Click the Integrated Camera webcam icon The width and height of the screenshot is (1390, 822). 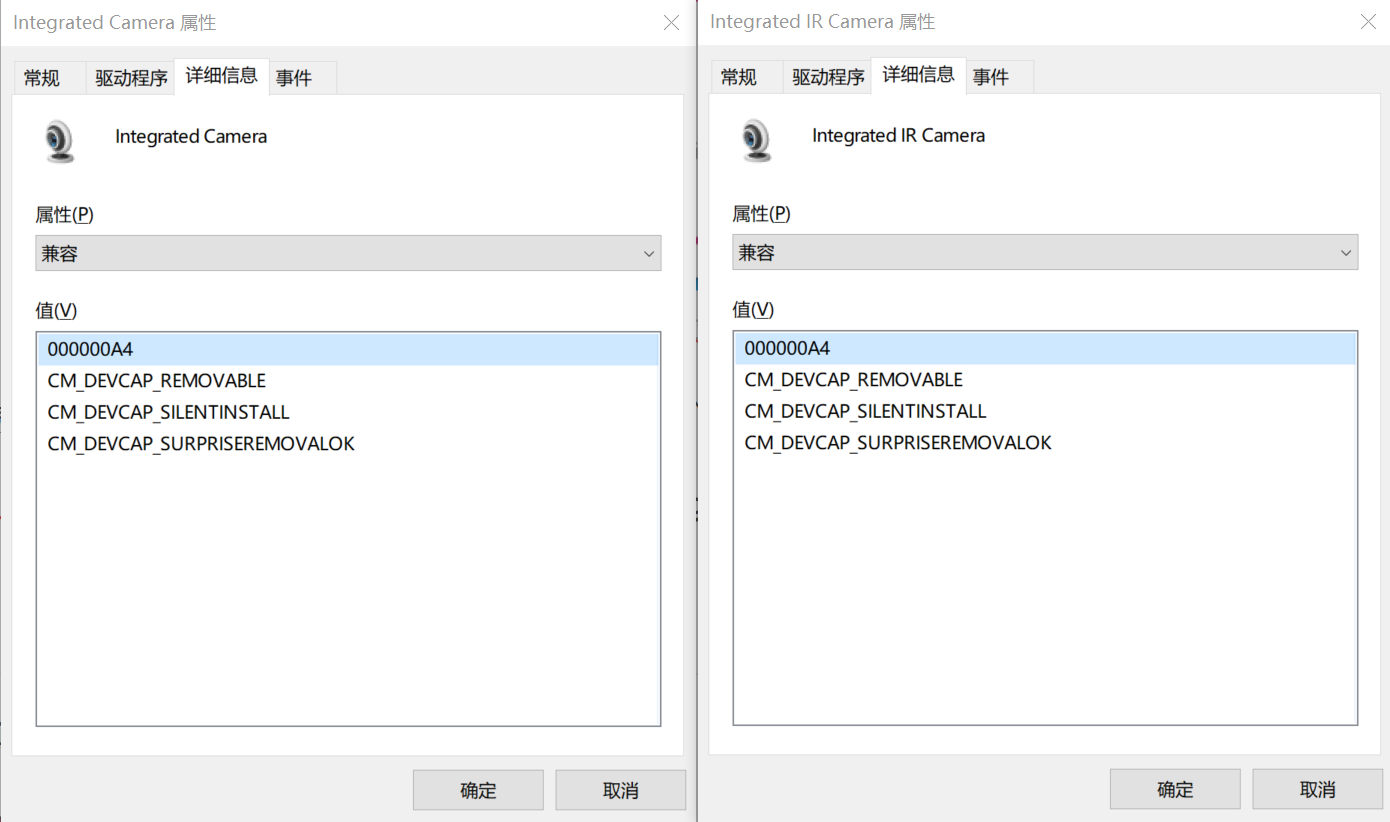tap(58, 140)
